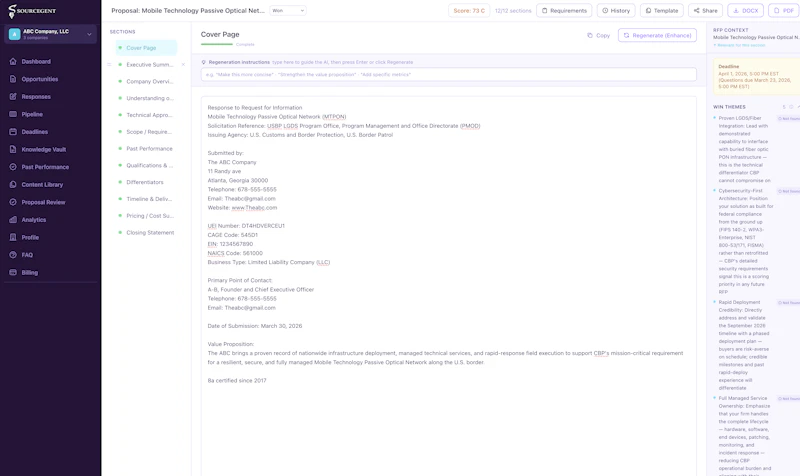Share the proposal
Viewport: 800px width, 476px height.
(706, 11)
